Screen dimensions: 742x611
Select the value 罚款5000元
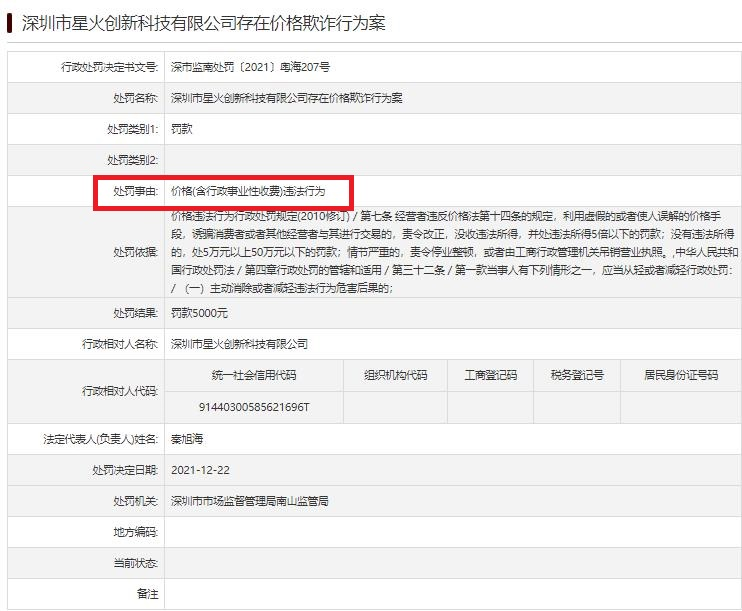click(199, 313)
